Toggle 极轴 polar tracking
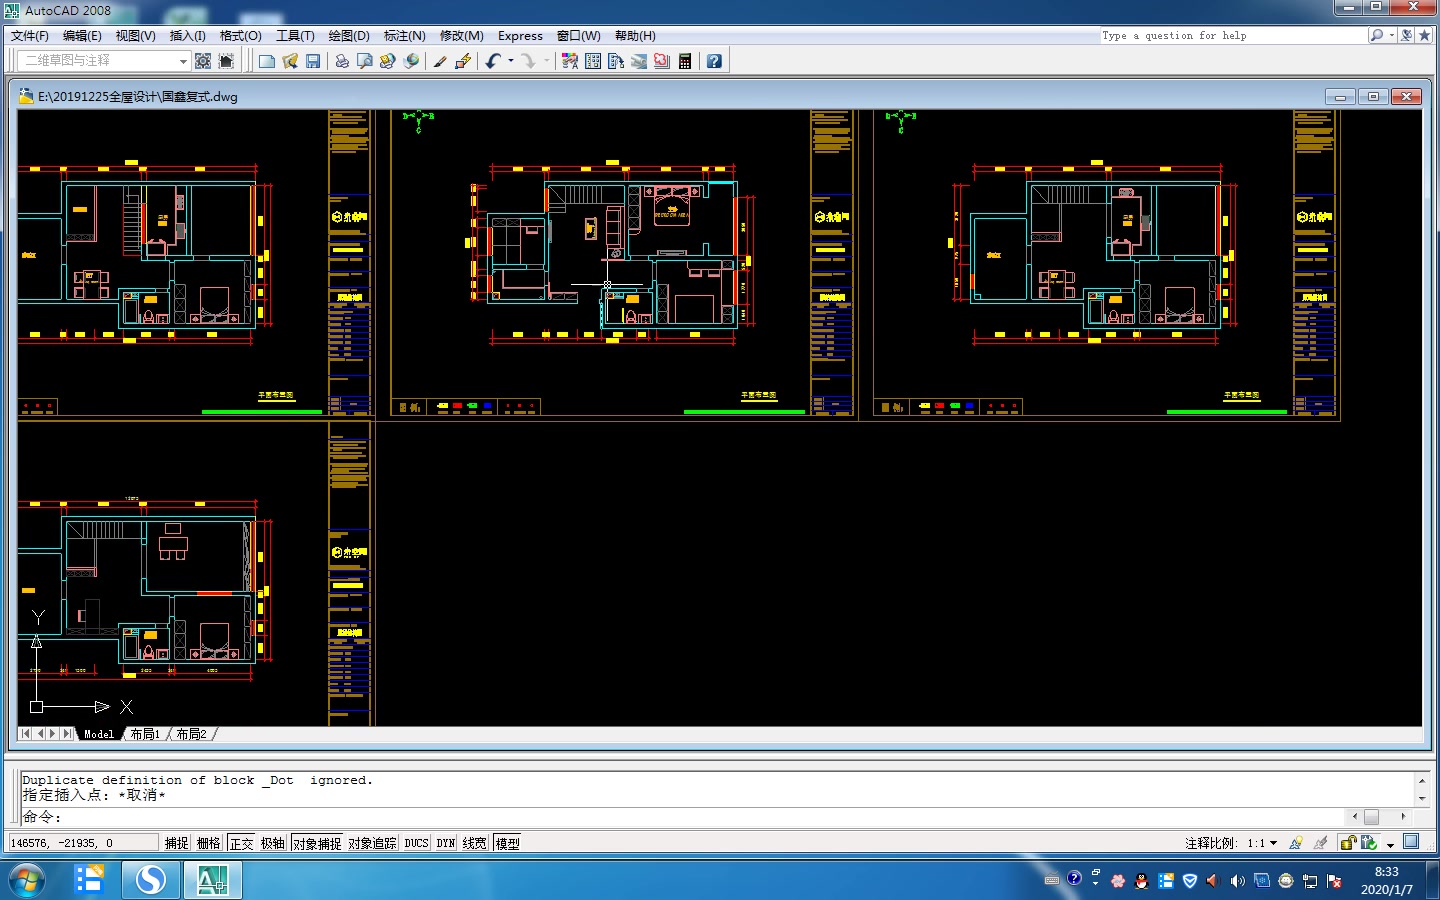 (x=273, y=843)
